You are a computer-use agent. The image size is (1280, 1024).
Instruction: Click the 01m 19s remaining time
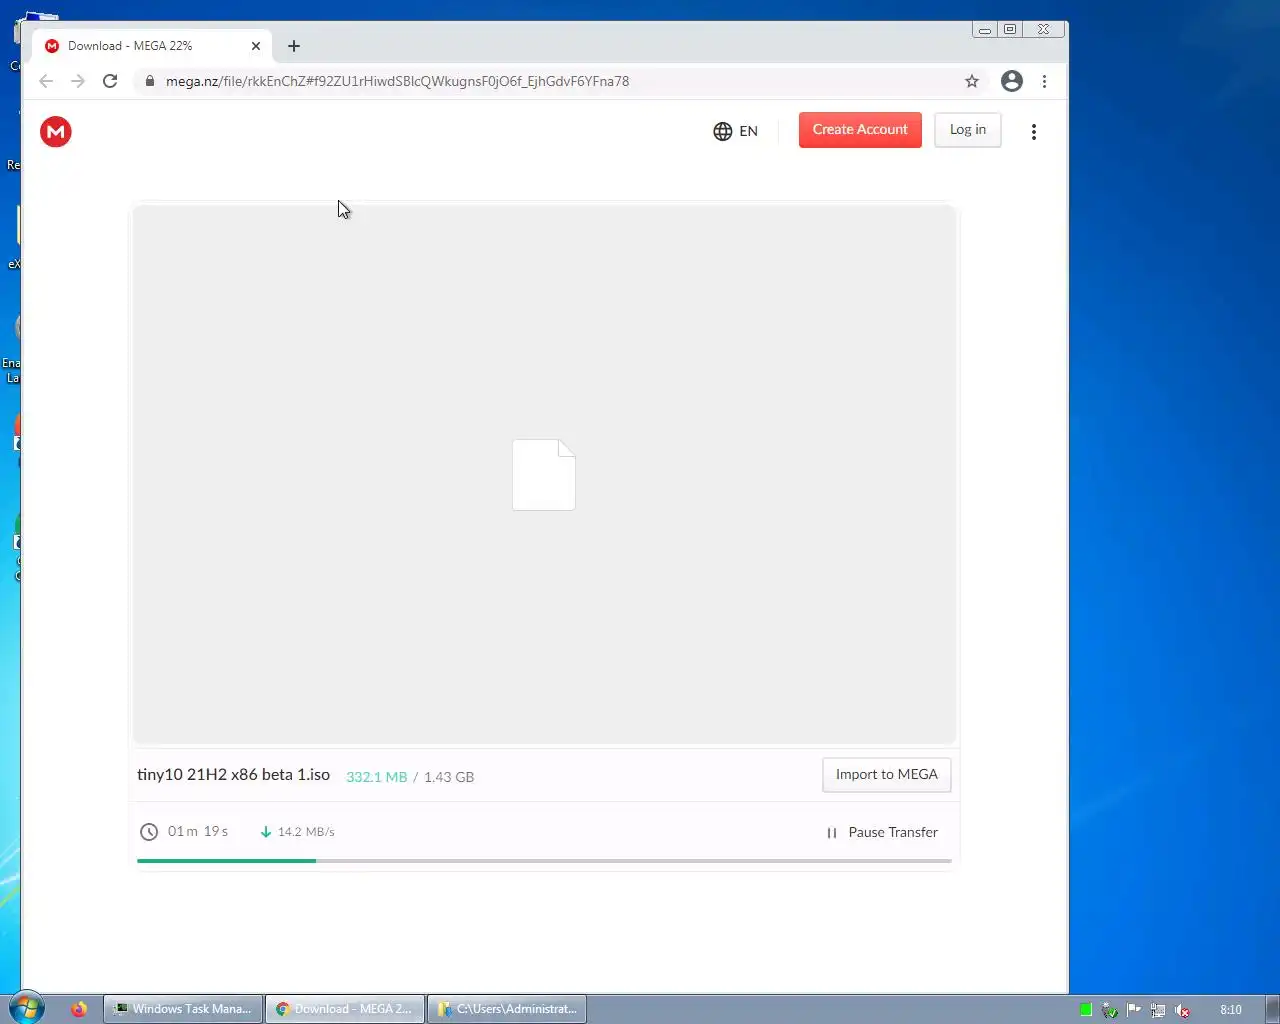click(x=198, y=831)
